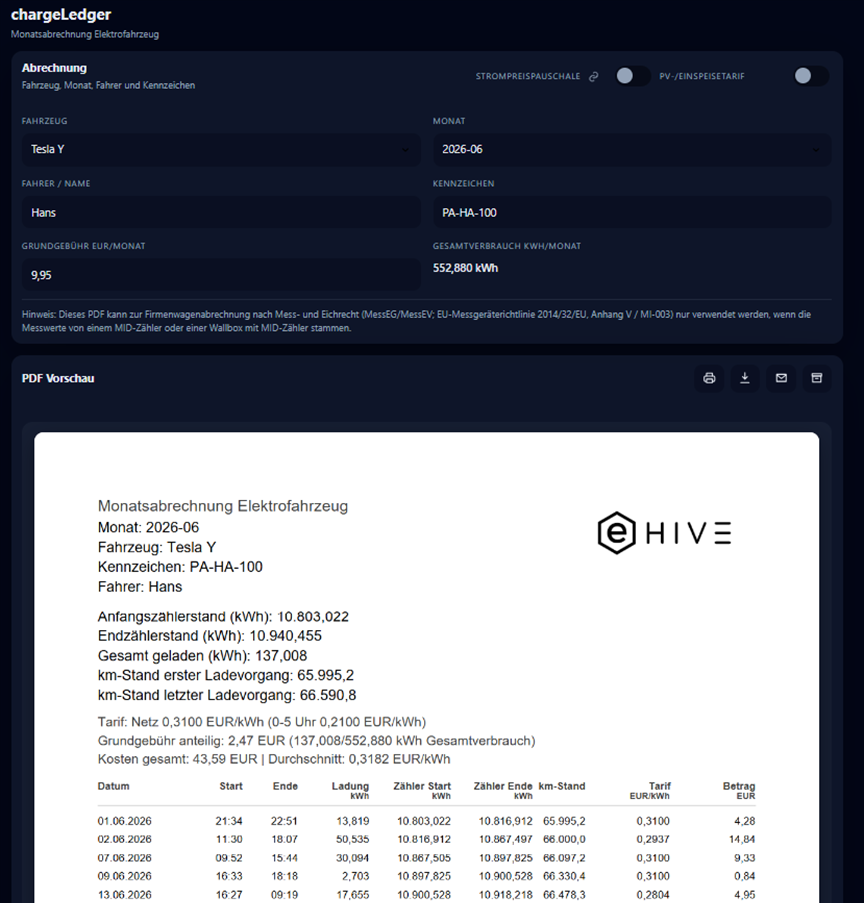The height and width of the screenshot is (903, 864).
Task: Click Fahrer: Hans line in PDF
Action: (140, 587)
